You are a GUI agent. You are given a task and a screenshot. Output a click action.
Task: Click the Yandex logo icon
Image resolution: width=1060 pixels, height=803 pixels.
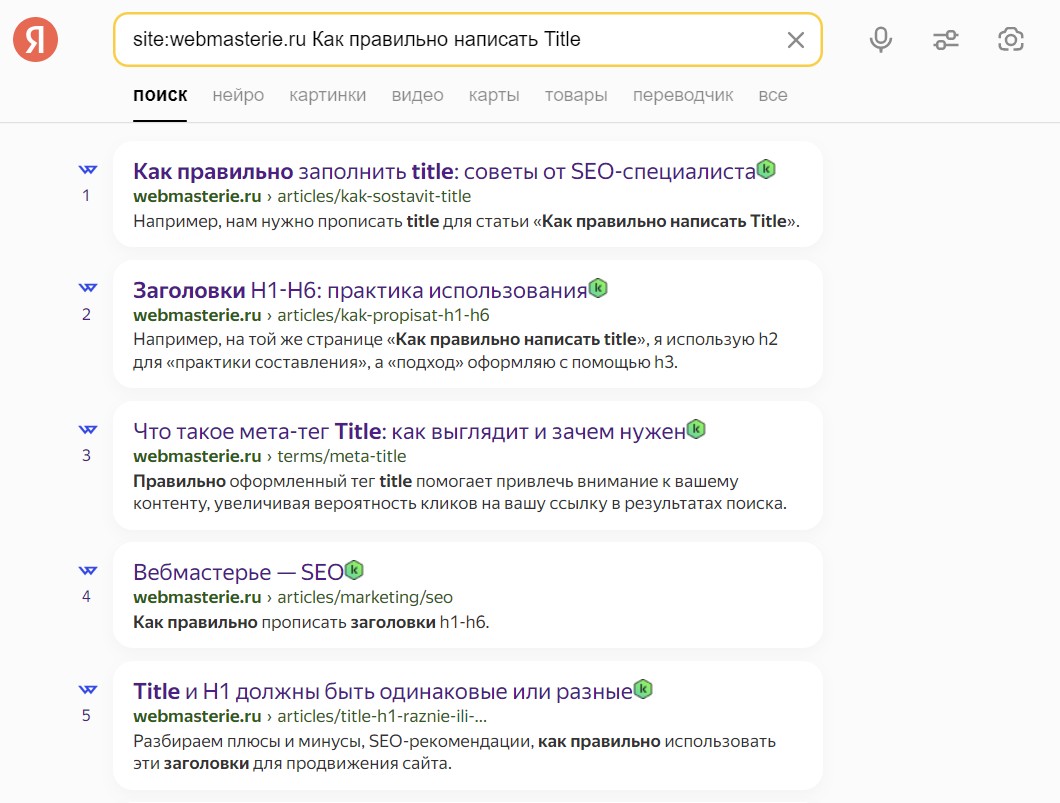click(35, 40)
